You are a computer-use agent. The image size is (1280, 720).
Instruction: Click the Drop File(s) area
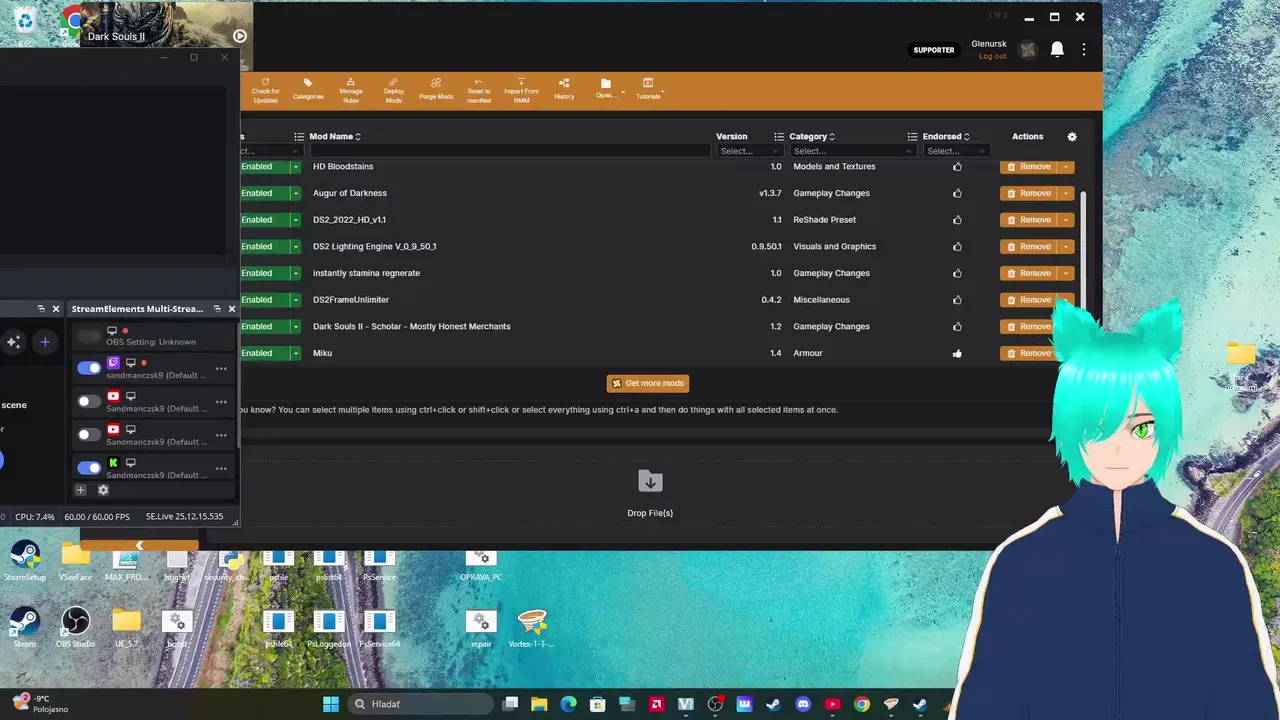(650, 495)
